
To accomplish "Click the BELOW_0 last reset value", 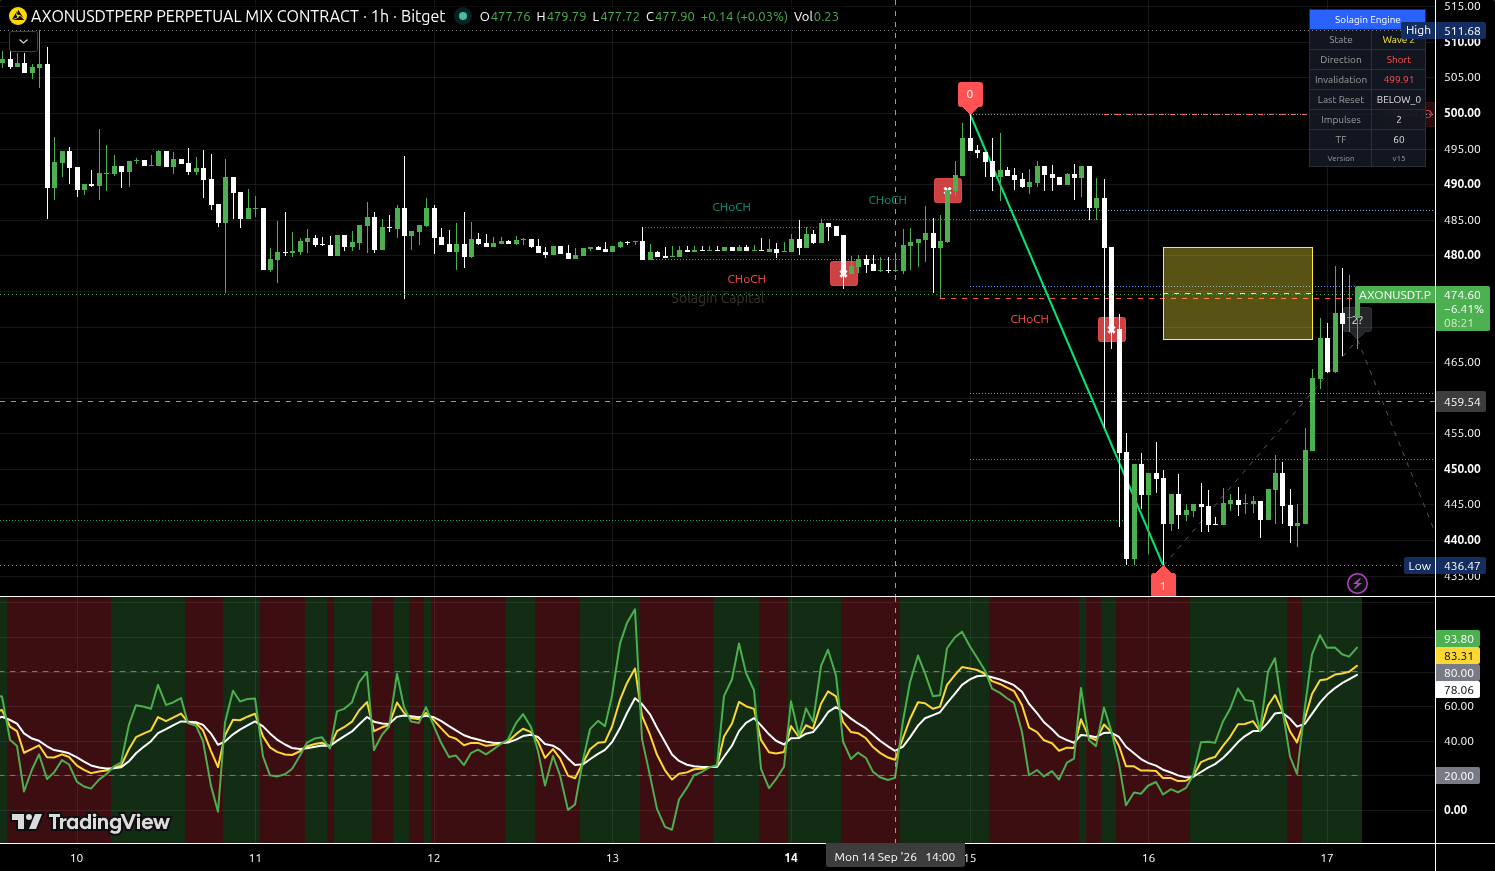I will (x=1398, y=100).
